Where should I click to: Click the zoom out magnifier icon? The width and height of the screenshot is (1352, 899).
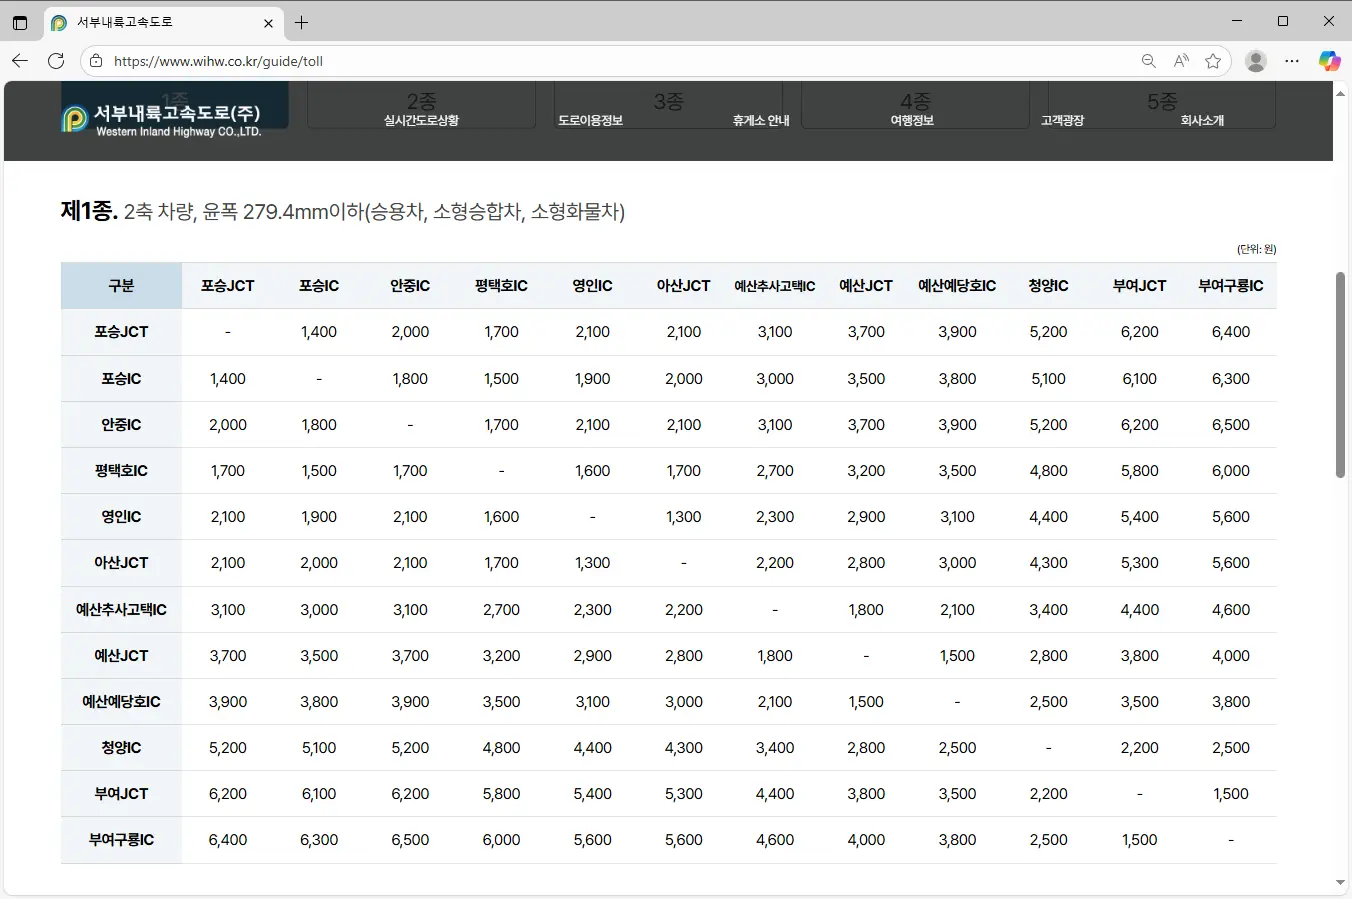[x=1149, y=61]
